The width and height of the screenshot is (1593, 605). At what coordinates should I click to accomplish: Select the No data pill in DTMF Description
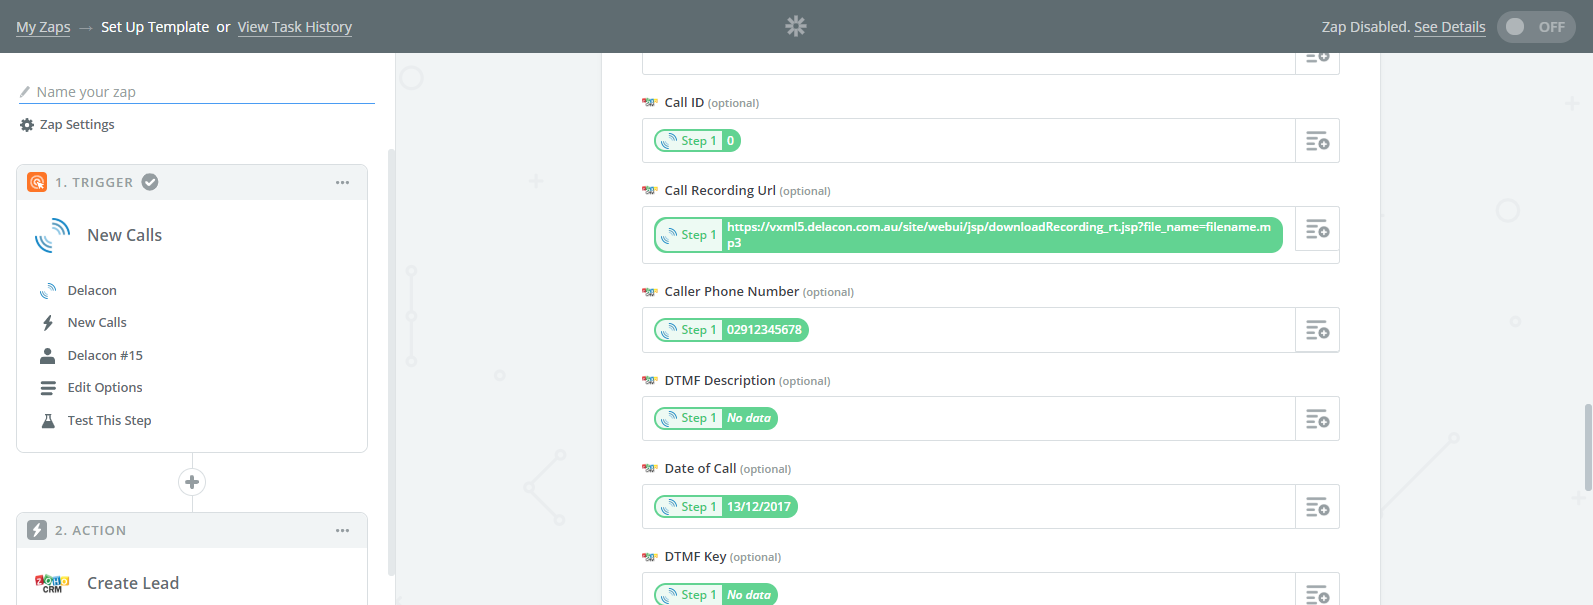[716, 418]
